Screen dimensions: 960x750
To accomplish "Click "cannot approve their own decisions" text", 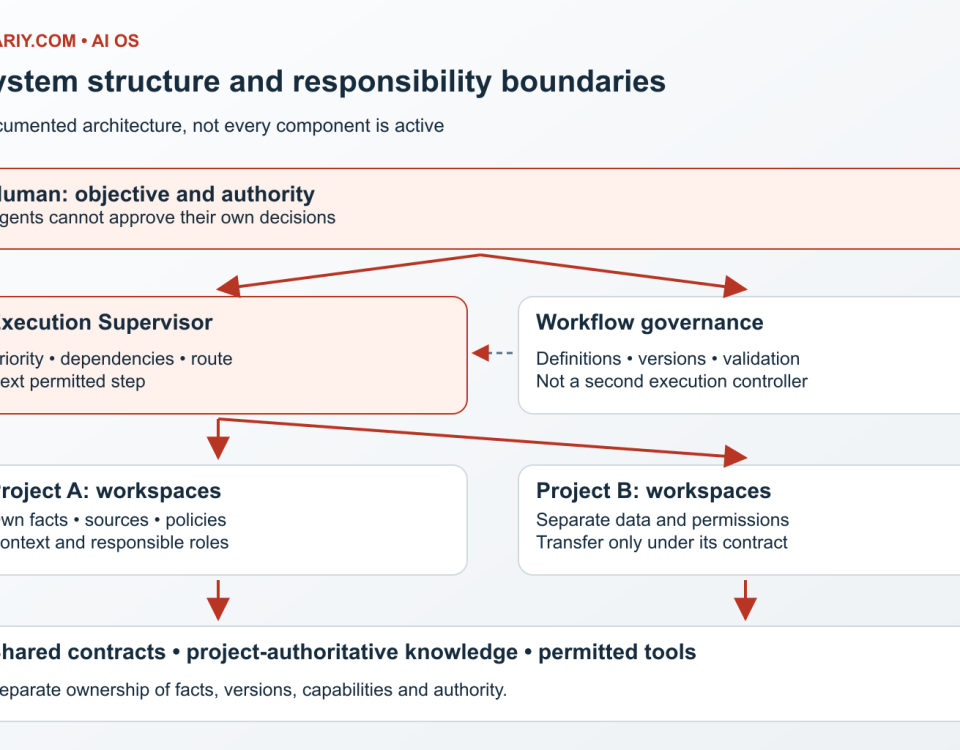I will [192, 217].
